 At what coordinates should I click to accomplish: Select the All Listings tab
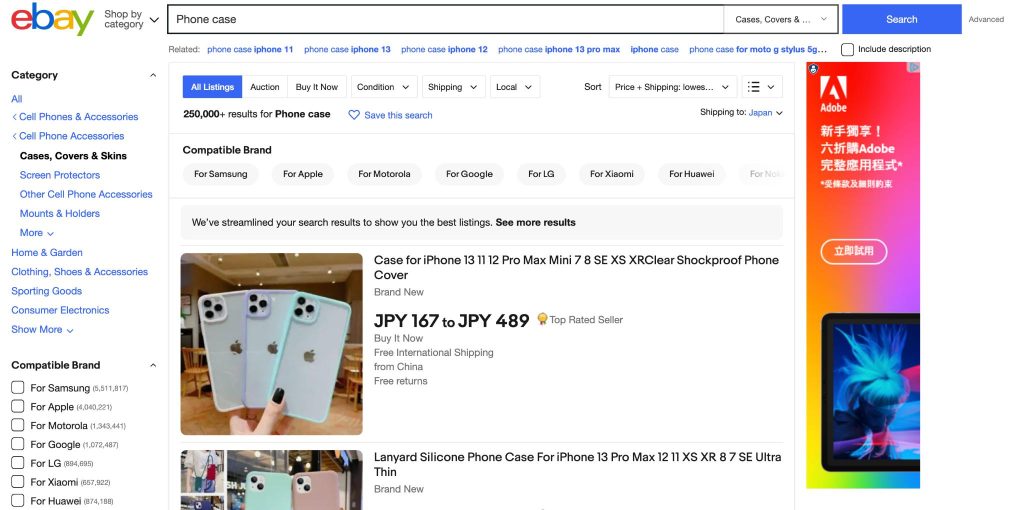click(x=212, y=87)
